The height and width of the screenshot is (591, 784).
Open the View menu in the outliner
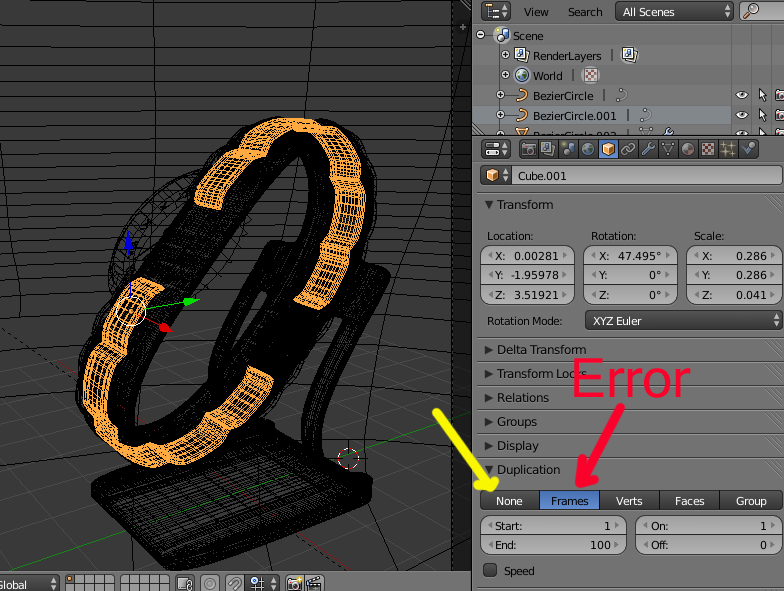point(536,12)
